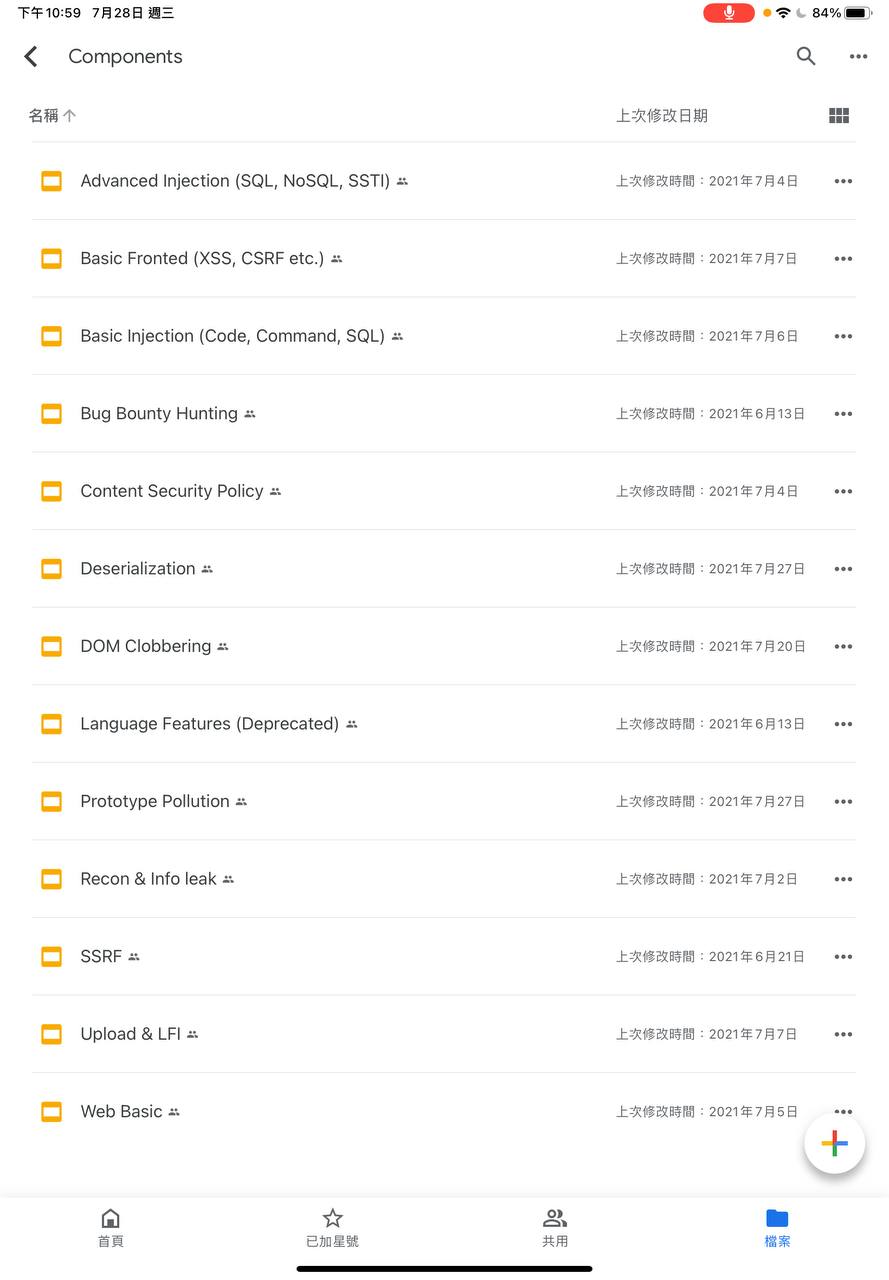Open more options for SSRF file

(843, 957)
